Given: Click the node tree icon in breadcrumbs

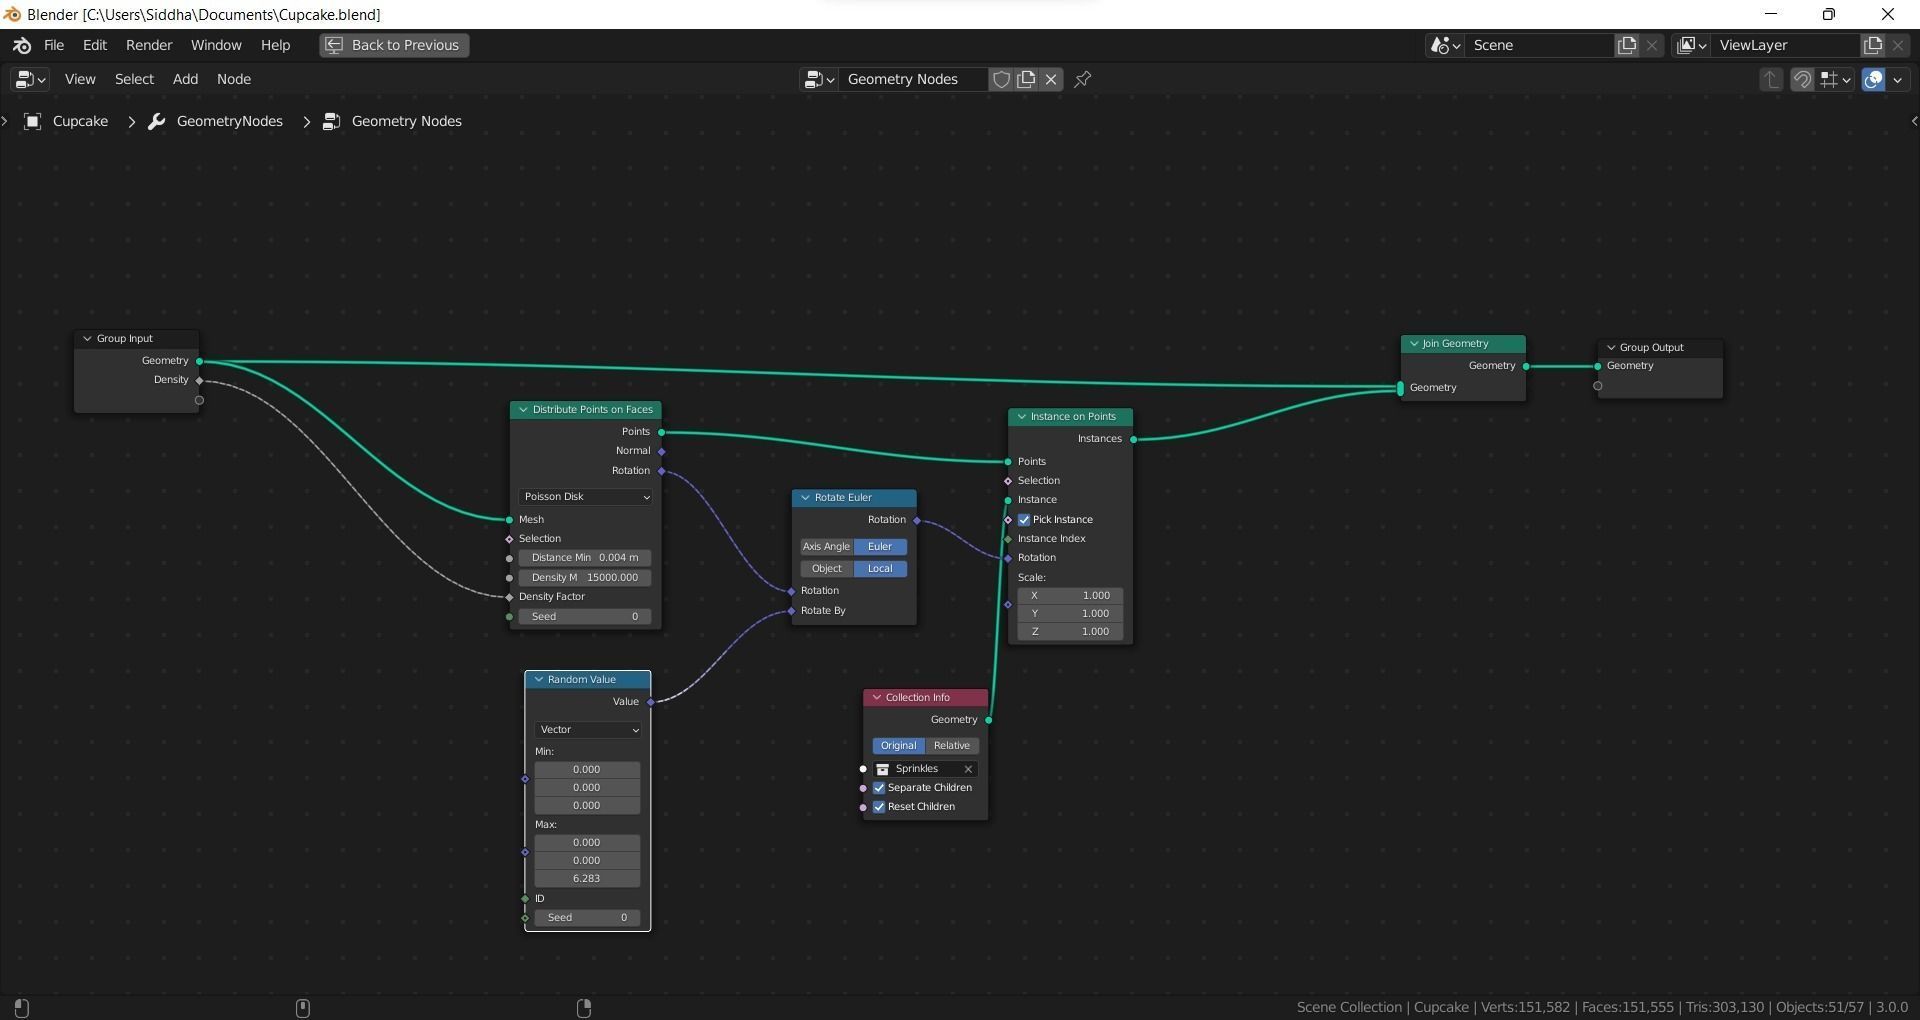Looking at the screenshot, I should tap(332, 121).
